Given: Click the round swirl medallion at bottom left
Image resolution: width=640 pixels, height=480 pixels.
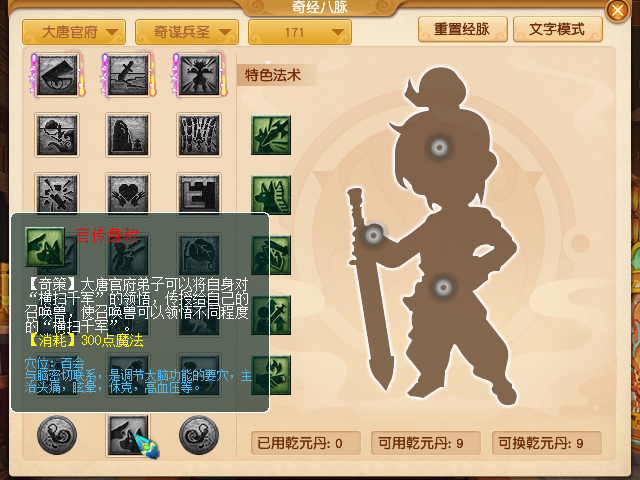Looking at the screenshot, I should point(57,435).
